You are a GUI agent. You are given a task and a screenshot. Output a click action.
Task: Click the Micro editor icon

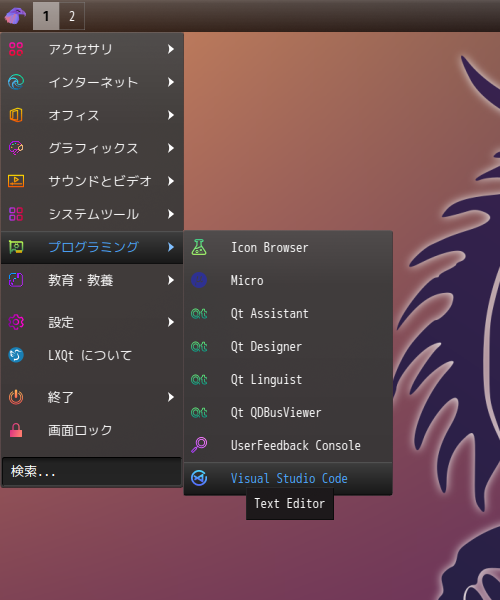pyautogui.click(x=199, y=280)
